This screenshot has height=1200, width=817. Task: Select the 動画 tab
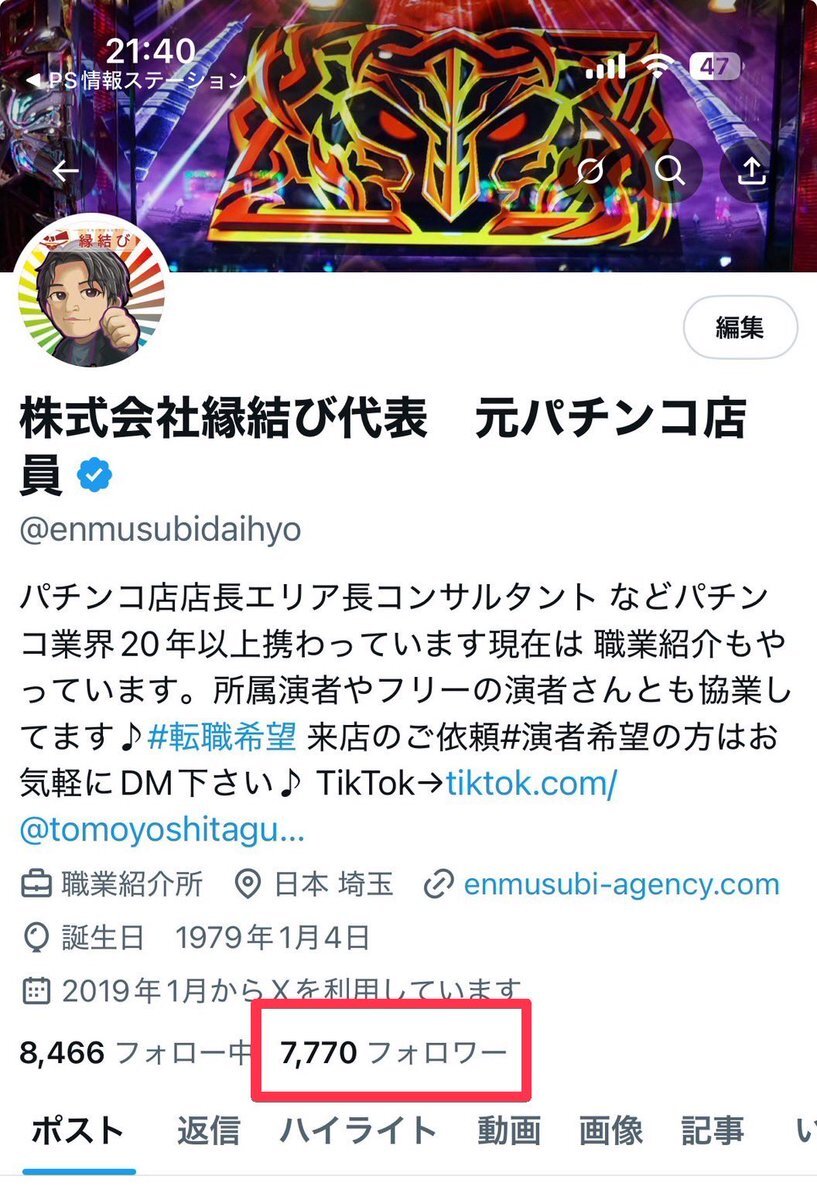pyautogui.click(x=509, y=1131)
